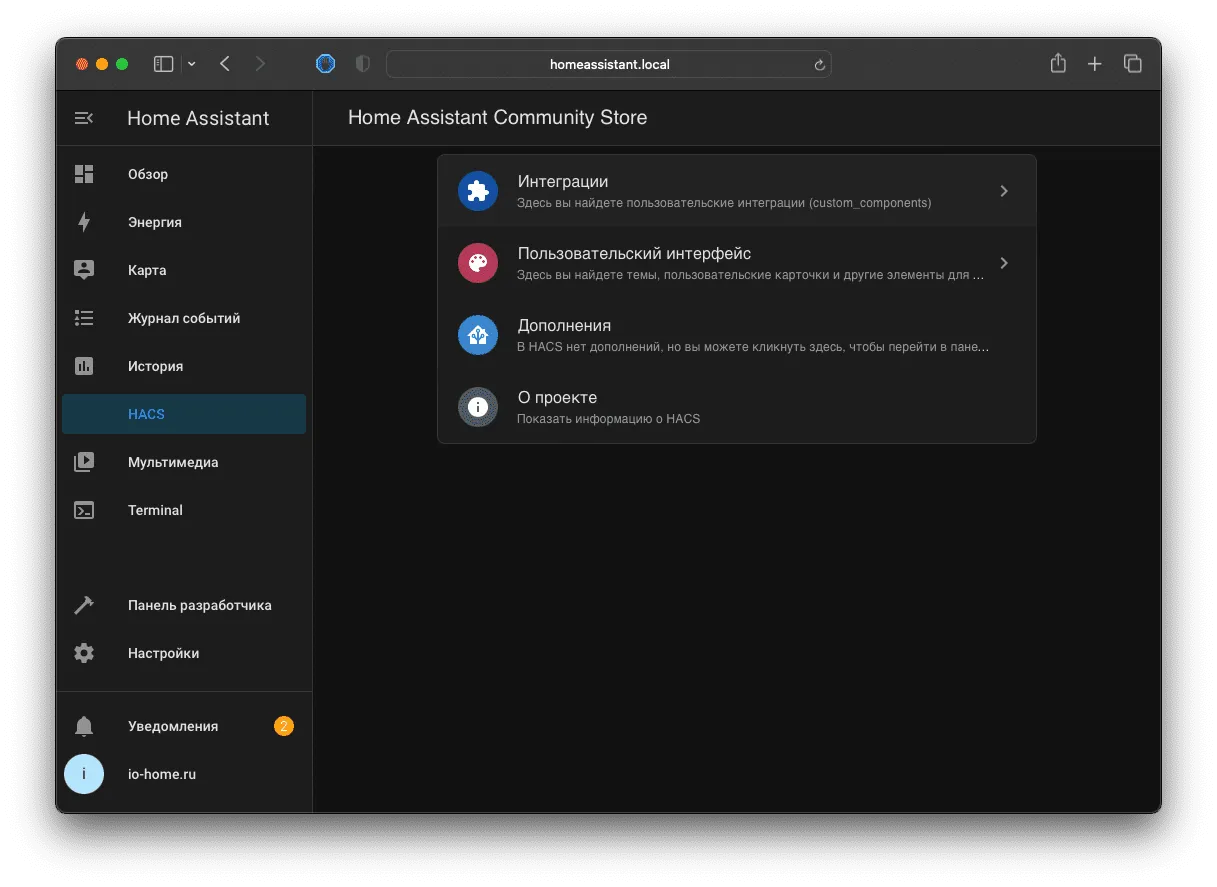Click the Панель разработчика hammer icon
Image resolution: width=1217 pixels, height=887 pixels.
(x=84, y=605)
